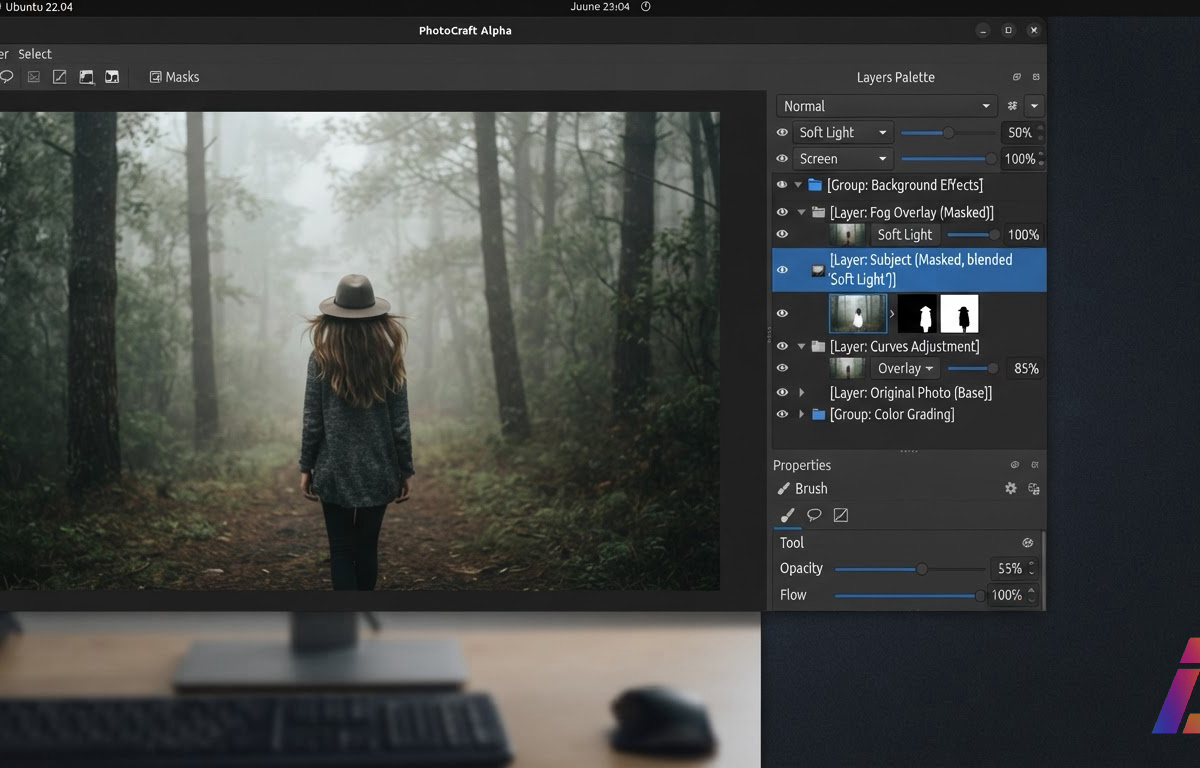Select the Subject forest photo thumbnail
This screenshot has width=1200, height=768.
pos(858,313)
